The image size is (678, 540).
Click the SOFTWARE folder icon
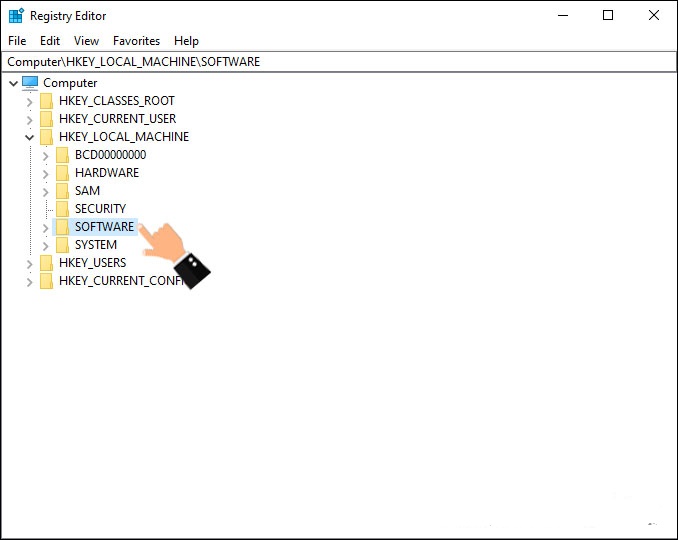click(62, 227)
